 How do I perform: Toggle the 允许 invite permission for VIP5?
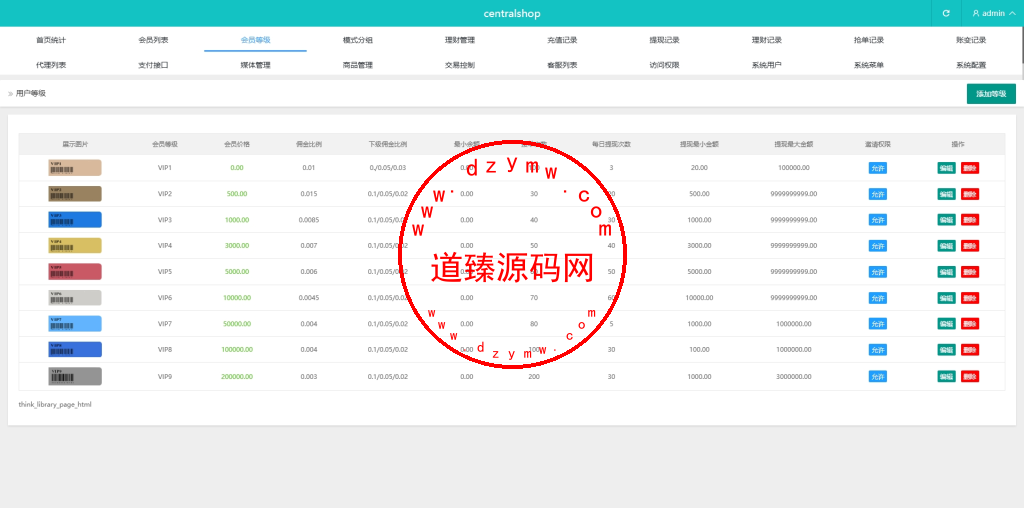pos(878,272)
